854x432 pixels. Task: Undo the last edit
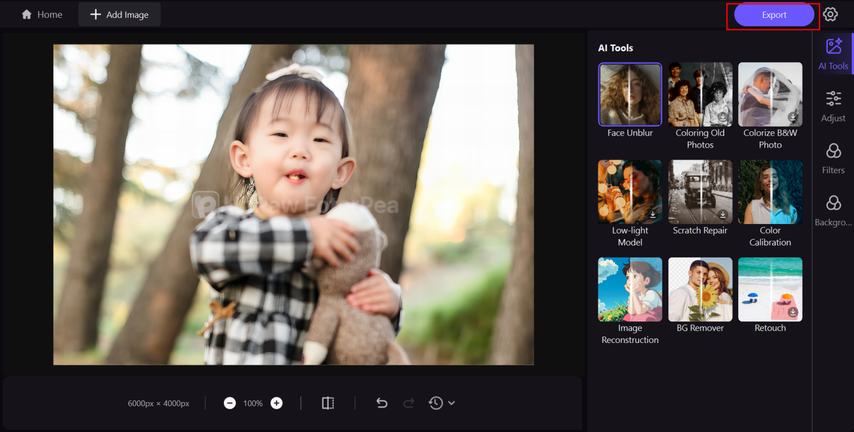click(x=381, y=403)
